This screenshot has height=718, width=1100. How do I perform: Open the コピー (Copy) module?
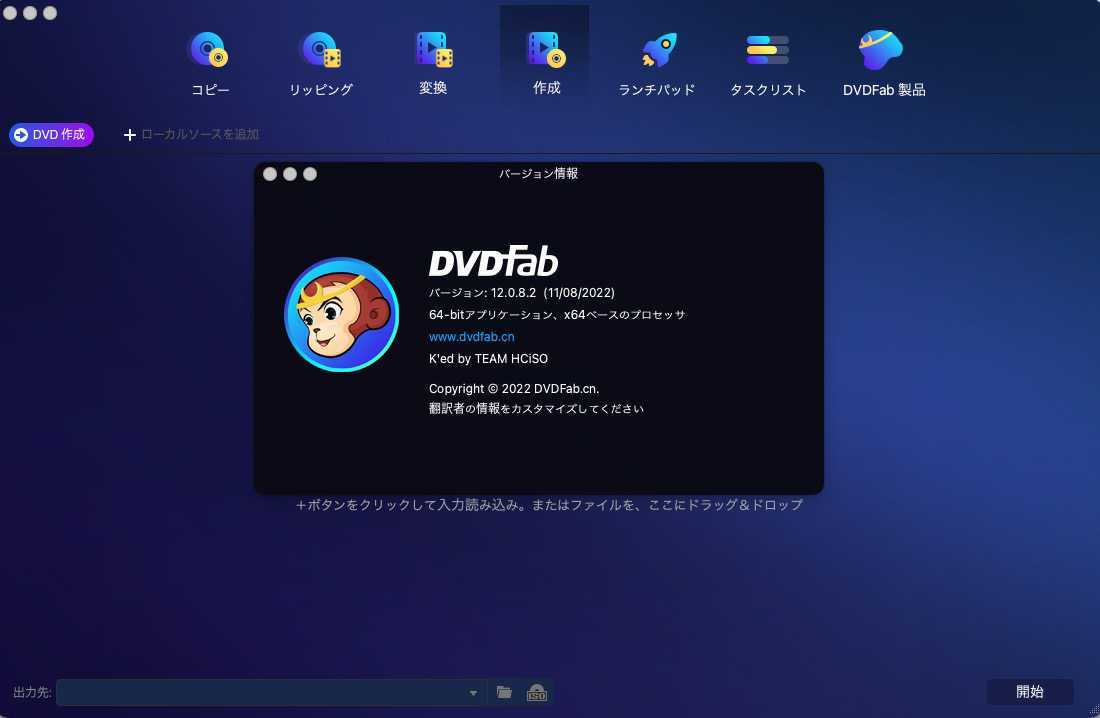[x=210, y=64]
